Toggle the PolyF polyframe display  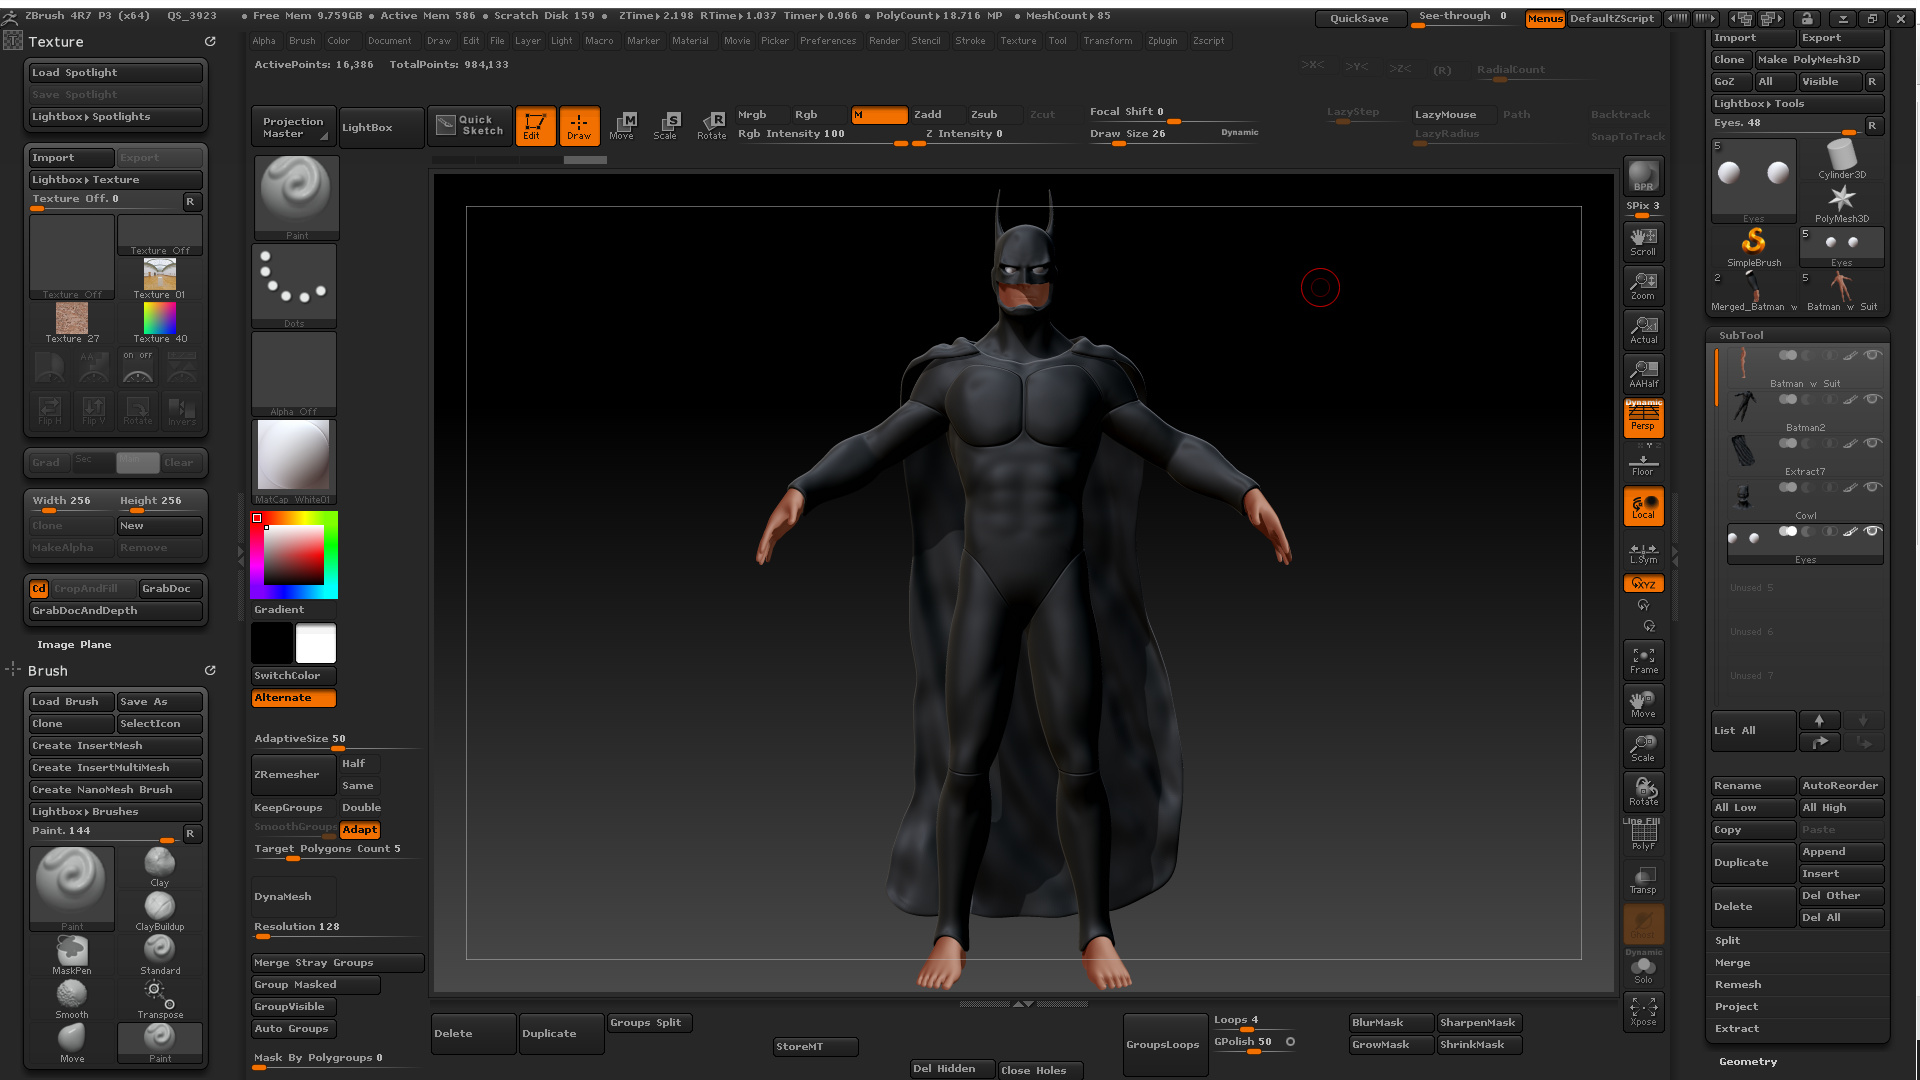[1643, 836]
